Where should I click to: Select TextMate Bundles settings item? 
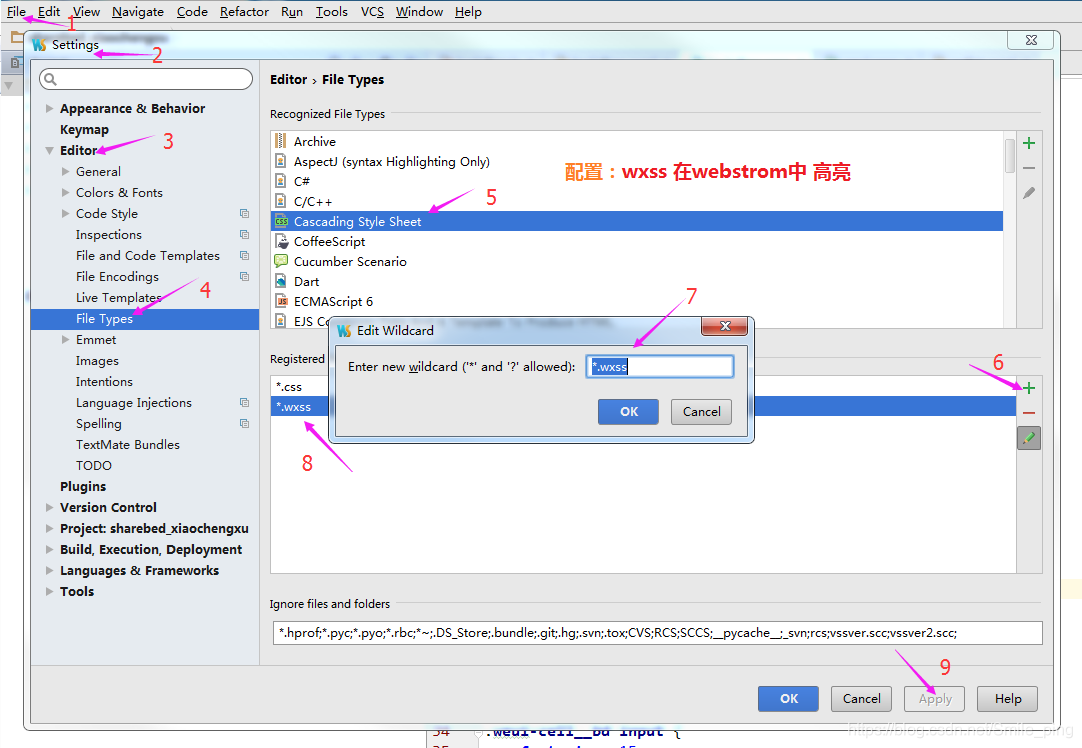tap(128, 444)
